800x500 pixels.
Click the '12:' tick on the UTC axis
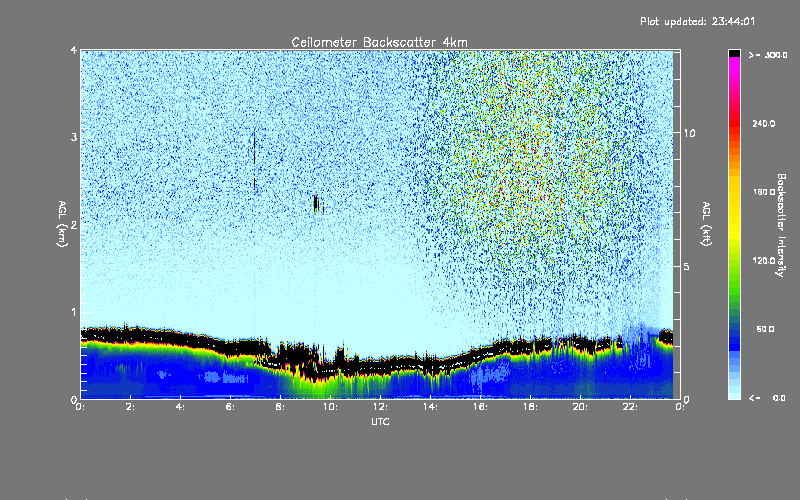point(381,407)
